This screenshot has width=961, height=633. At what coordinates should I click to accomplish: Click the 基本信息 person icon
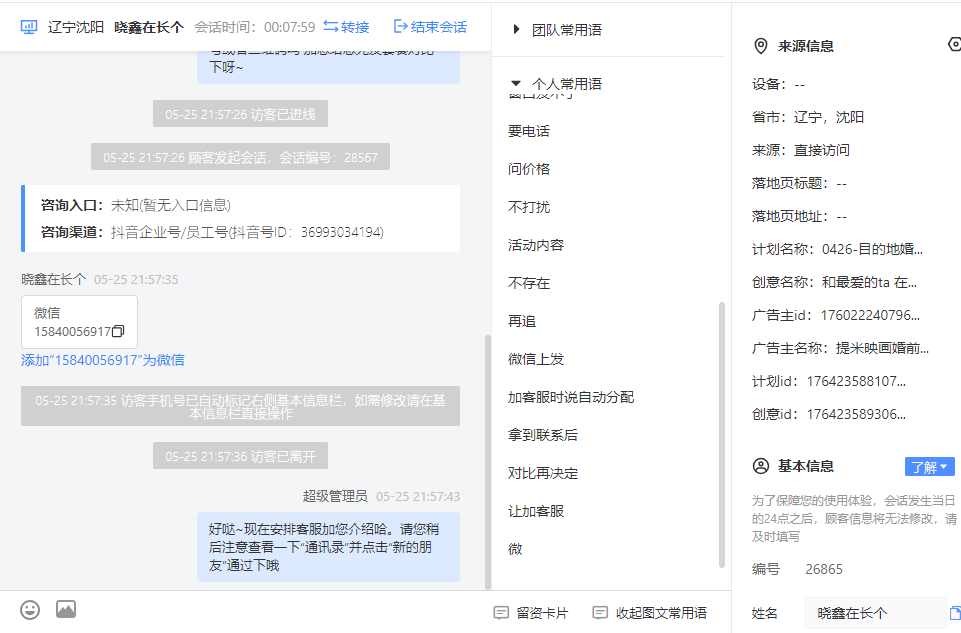coord(761,466)
